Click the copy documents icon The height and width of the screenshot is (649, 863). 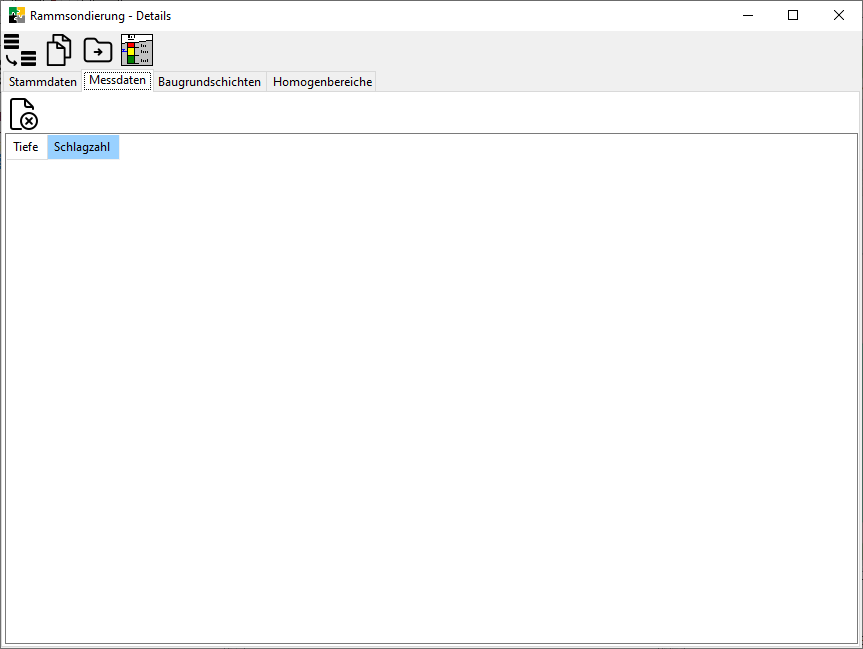(59, 50)
